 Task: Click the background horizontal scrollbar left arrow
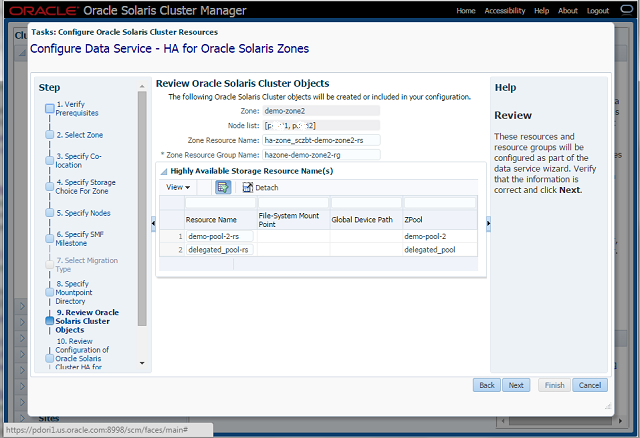pyautogui.click(x=503, y=421)
